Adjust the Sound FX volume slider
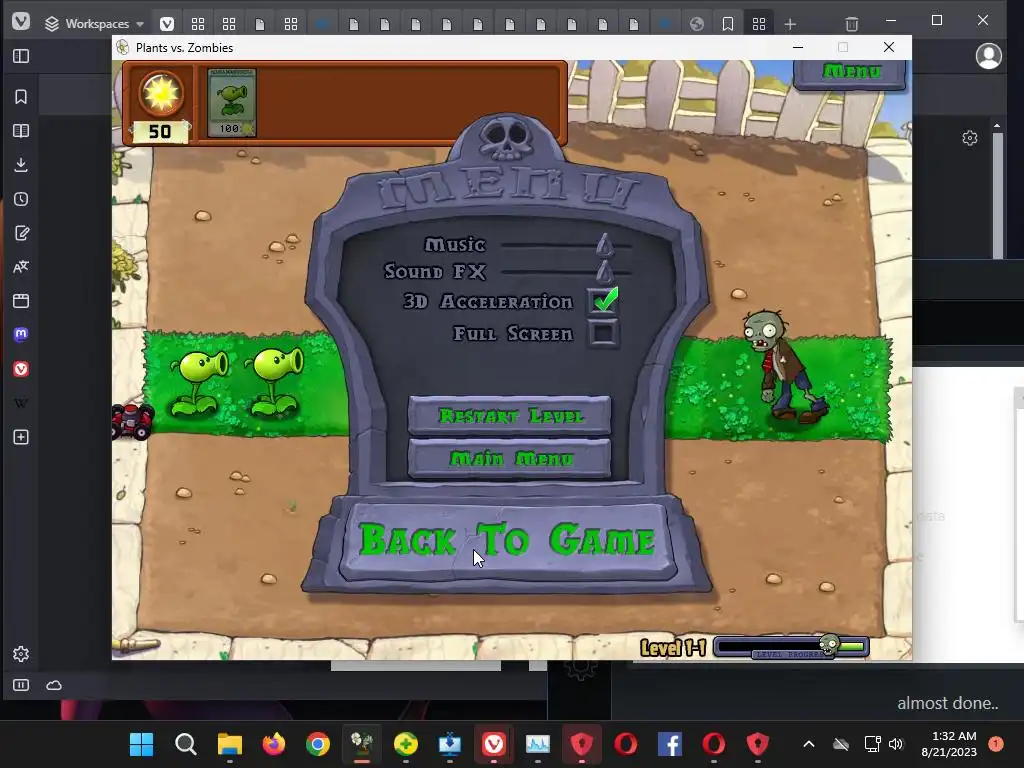This screenshot has height=768, width=1024. pyautogui.click(x=604, y=271)
